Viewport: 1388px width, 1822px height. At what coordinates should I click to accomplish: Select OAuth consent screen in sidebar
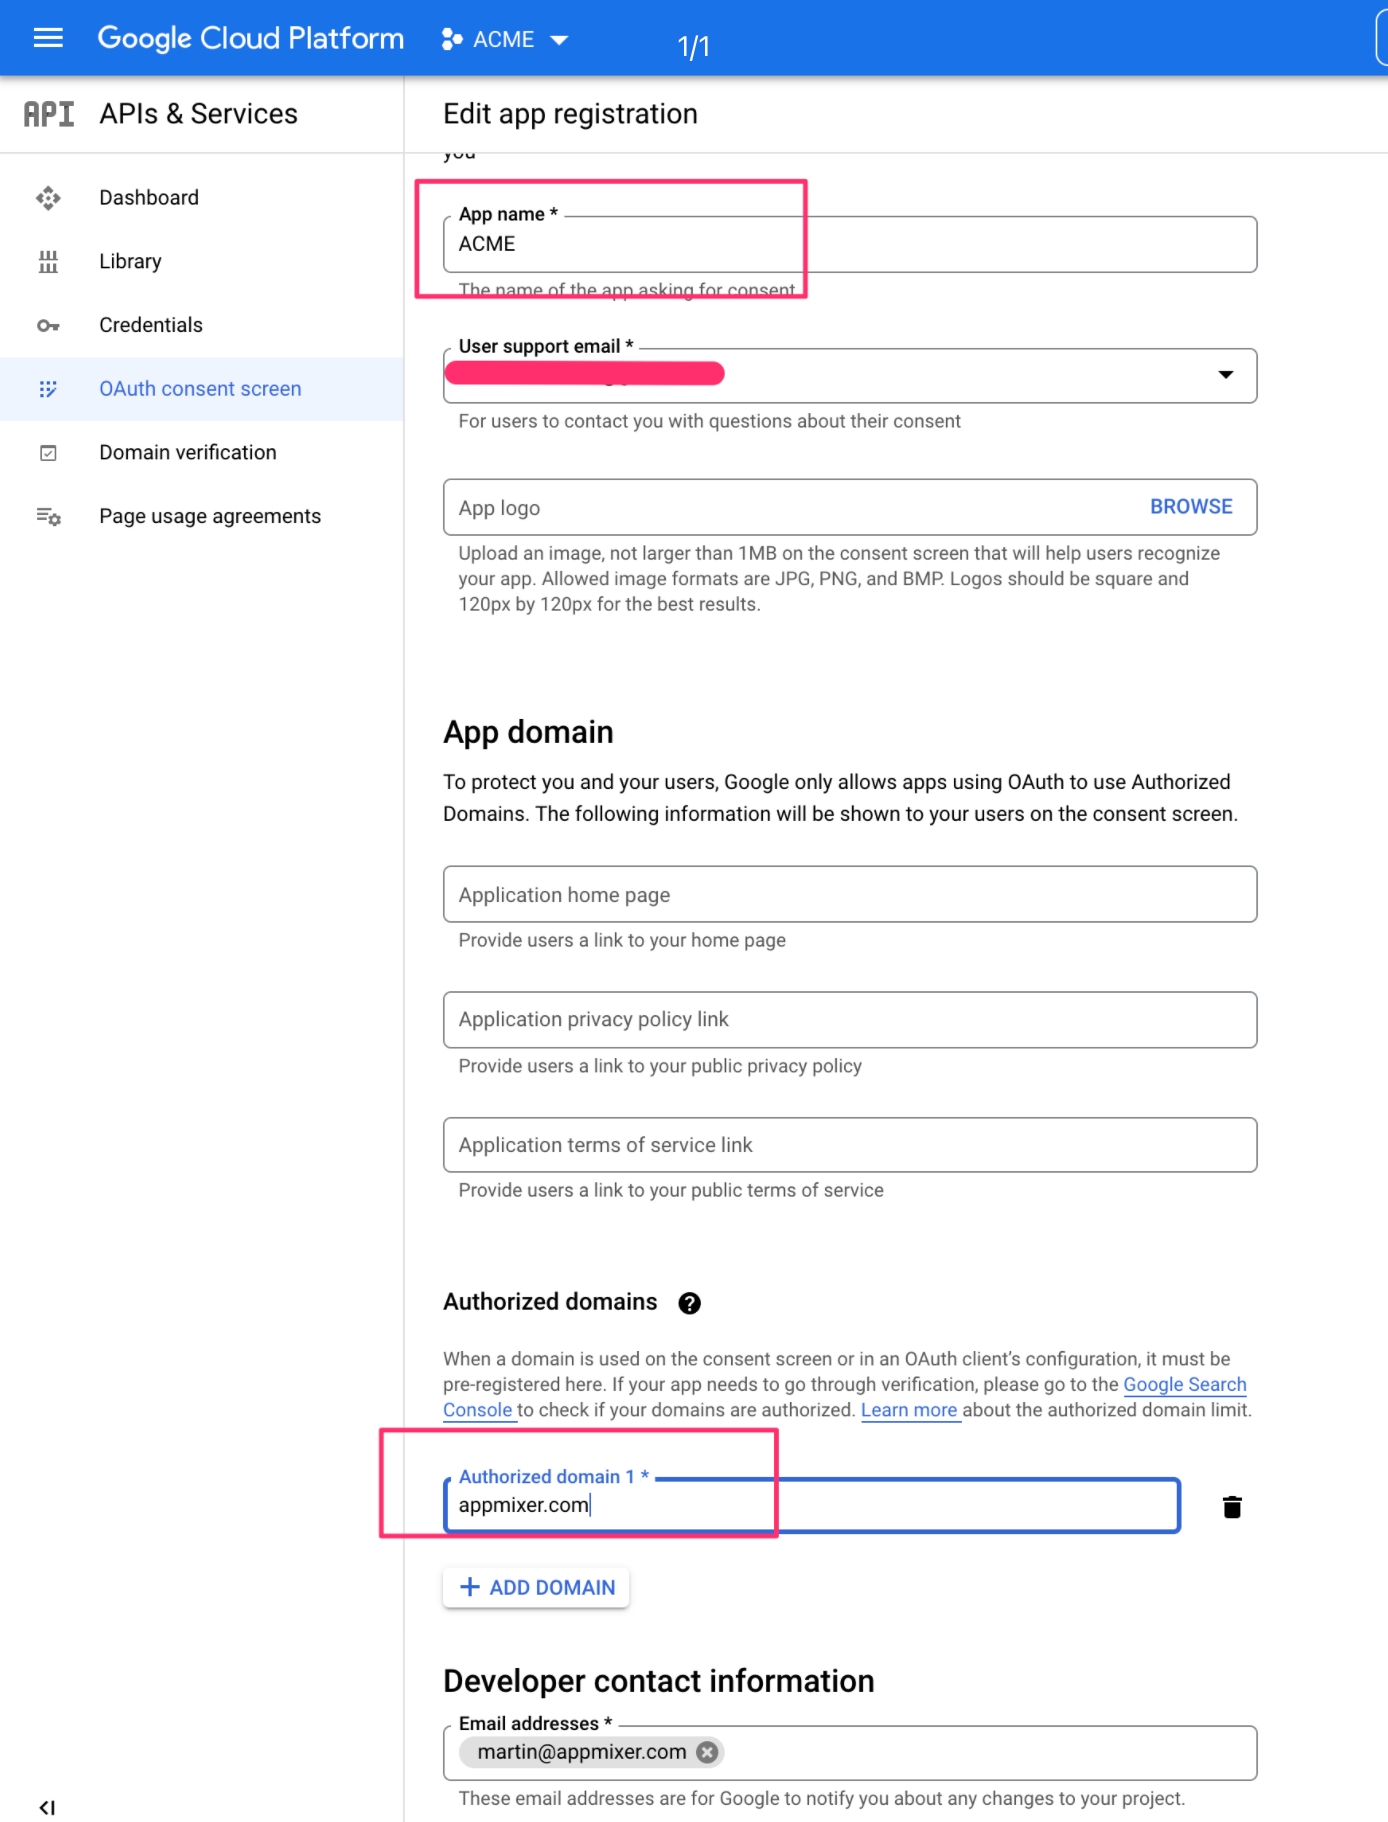pos(200,389)
